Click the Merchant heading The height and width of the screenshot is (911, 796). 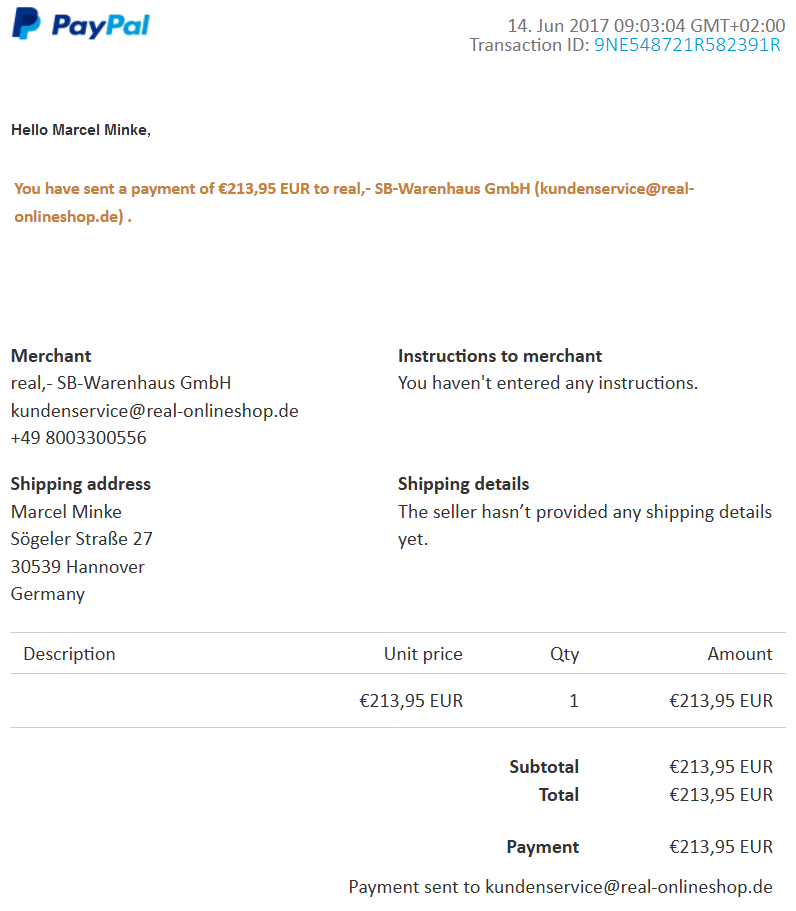point(51,356)
